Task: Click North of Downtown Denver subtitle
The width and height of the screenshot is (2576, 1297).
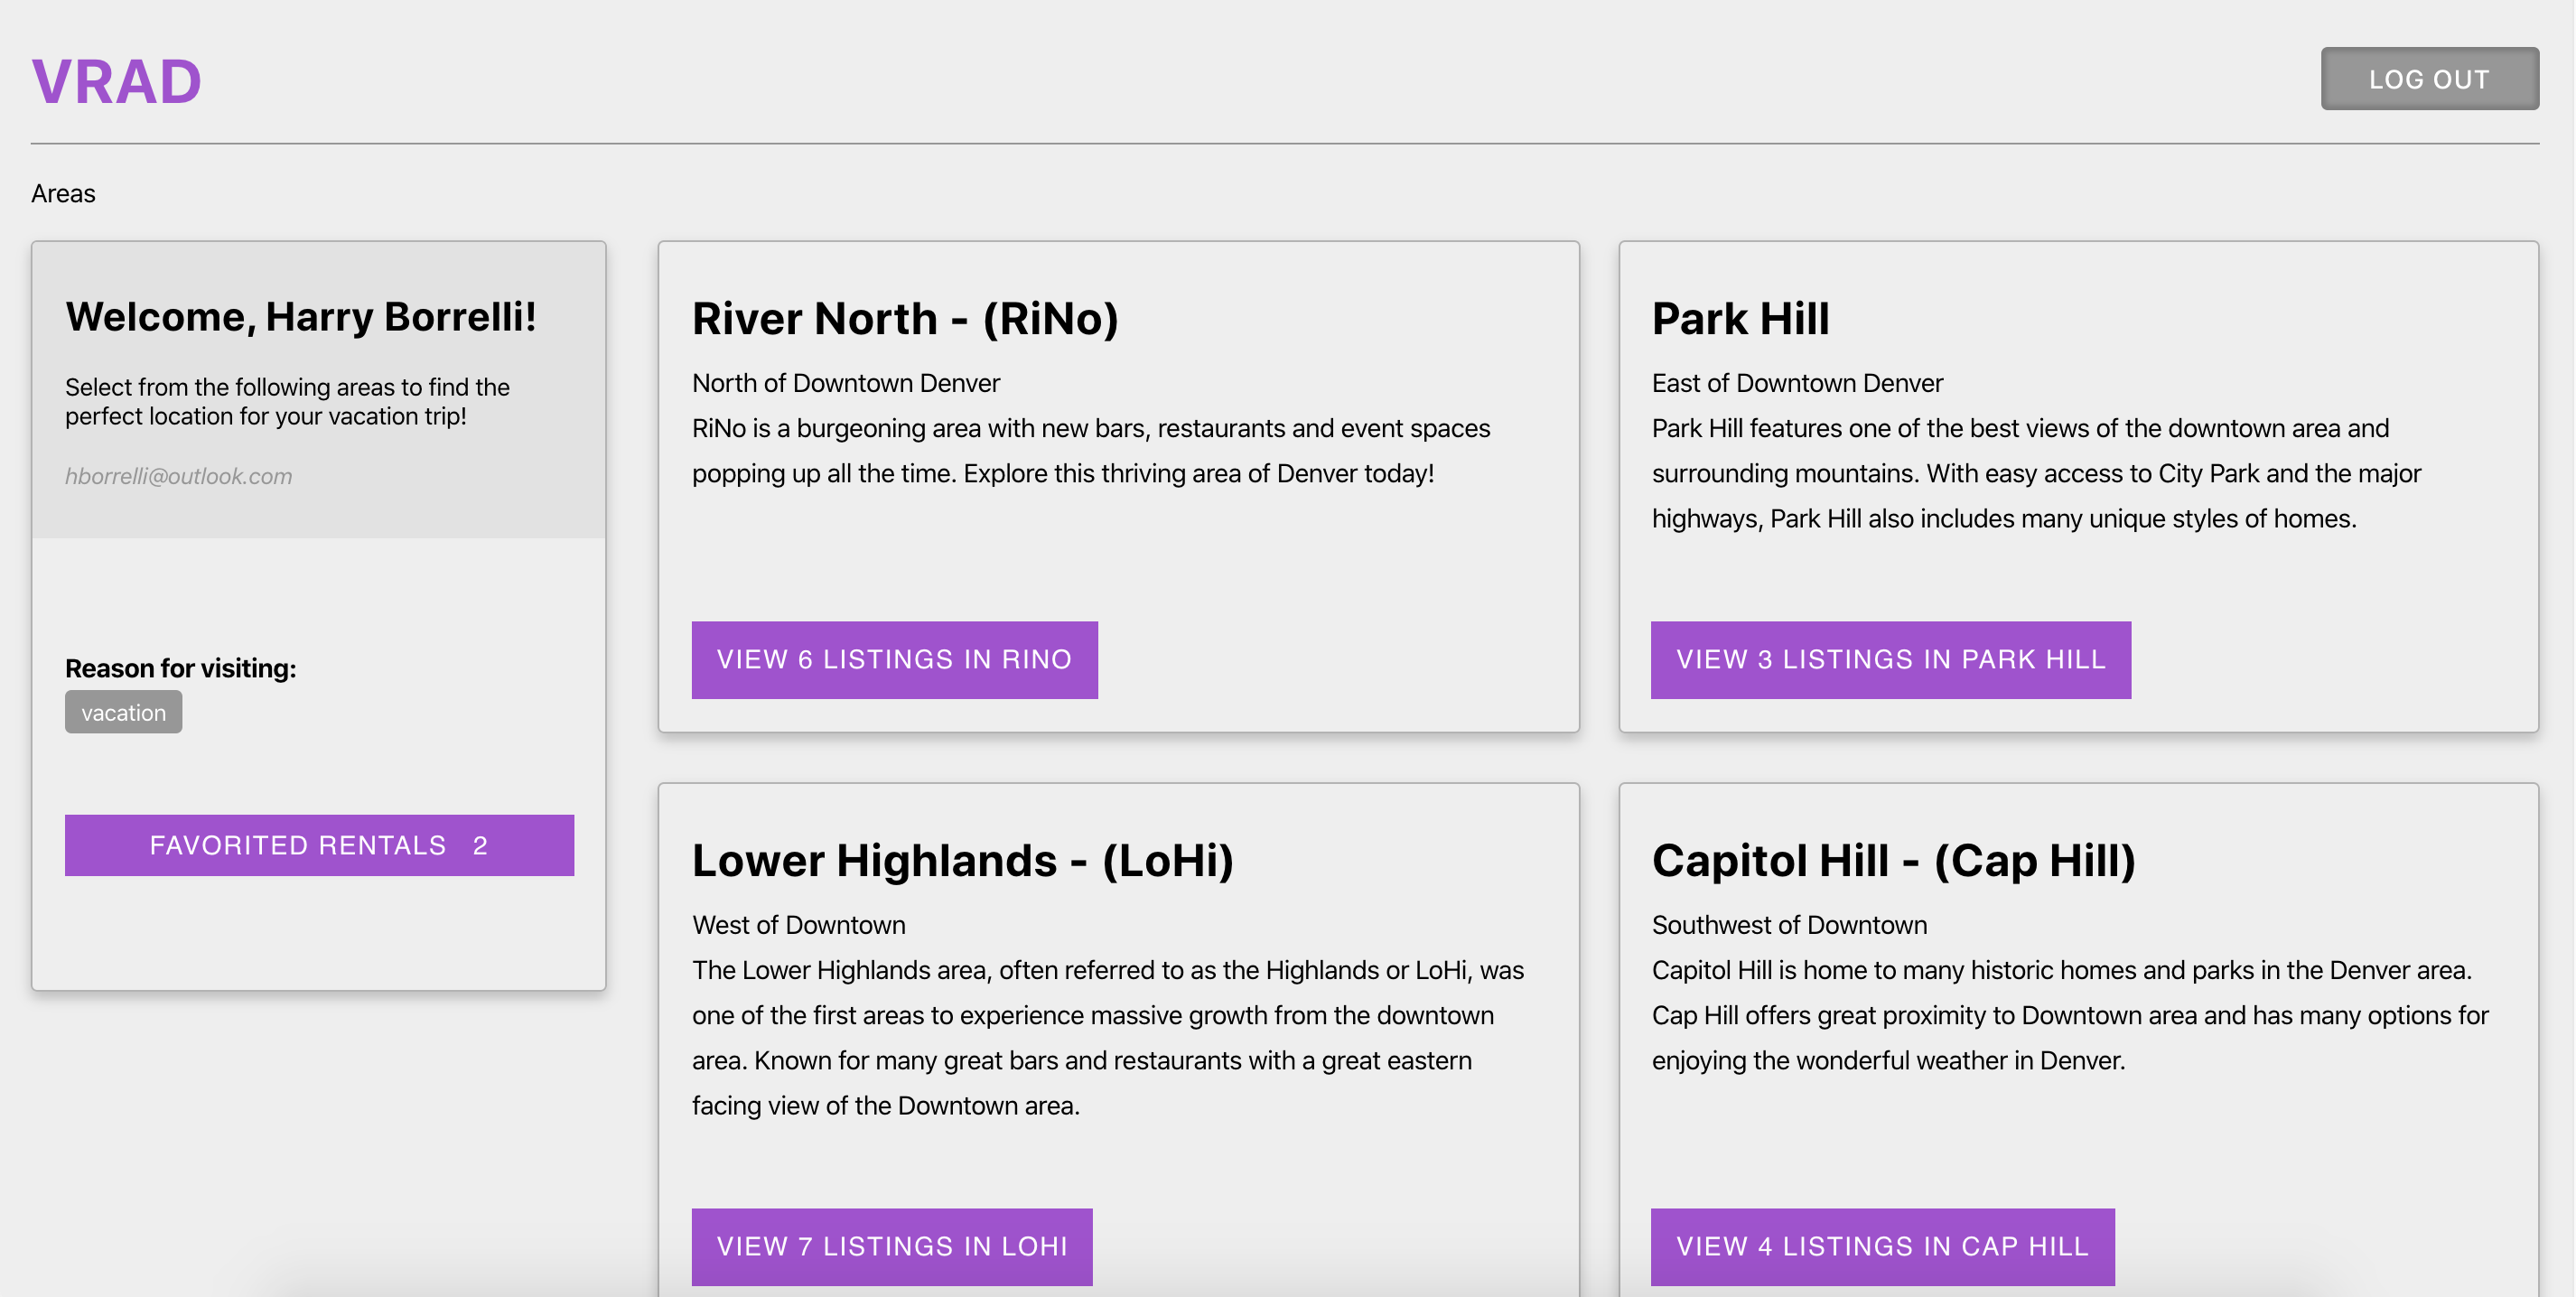Action: 845,383
